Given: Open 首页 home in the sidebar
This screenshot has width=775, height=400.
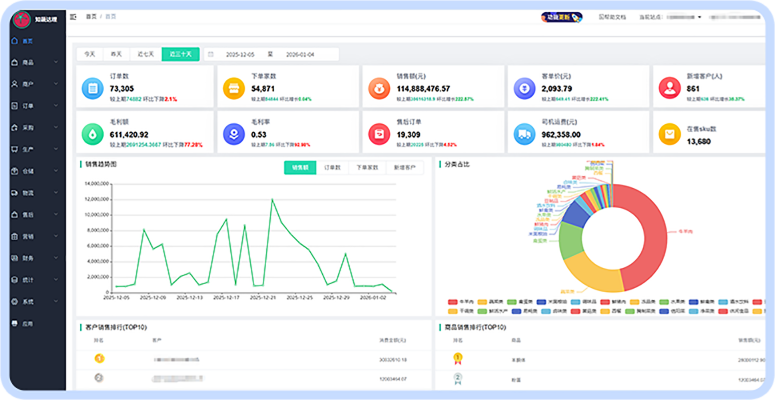Looking at the screenshot, I should pos(27,41).
